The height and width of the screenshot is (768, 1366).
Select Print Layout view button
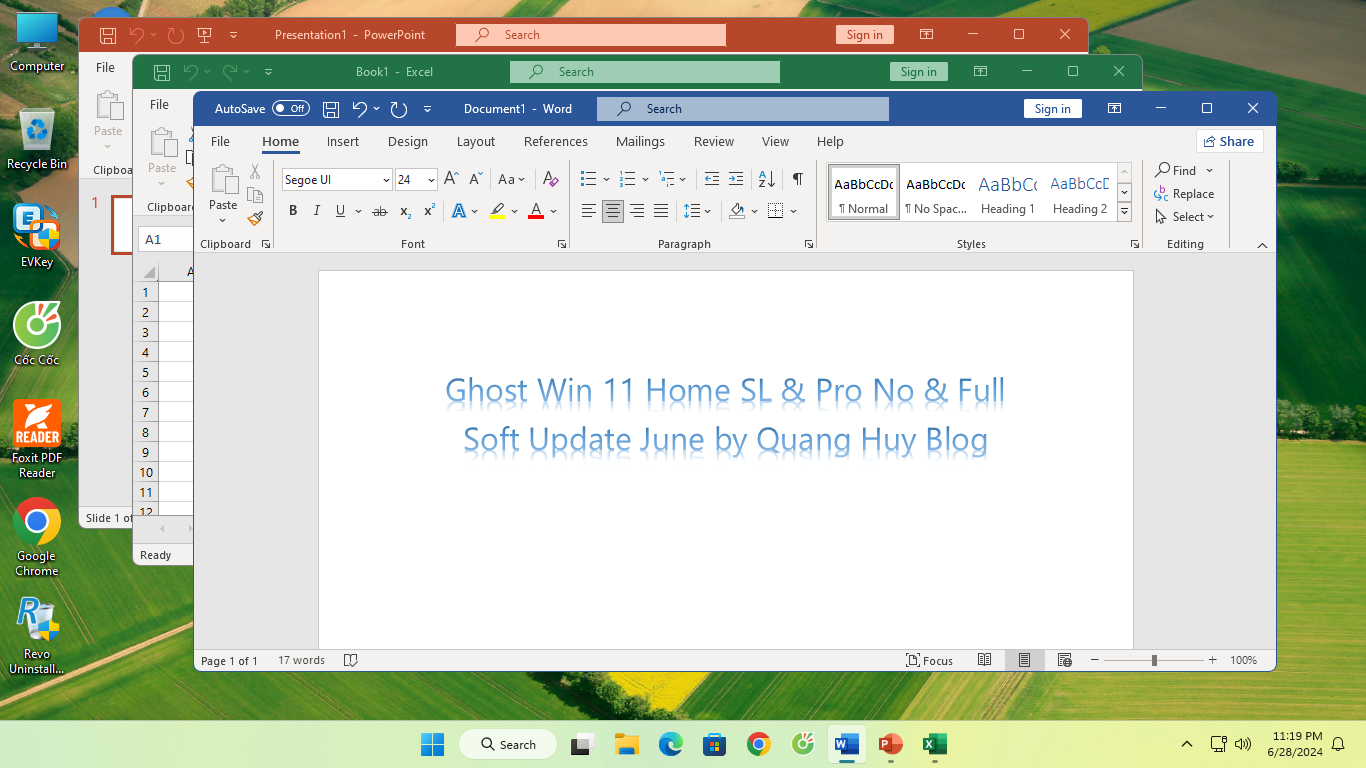[1025, 660]
